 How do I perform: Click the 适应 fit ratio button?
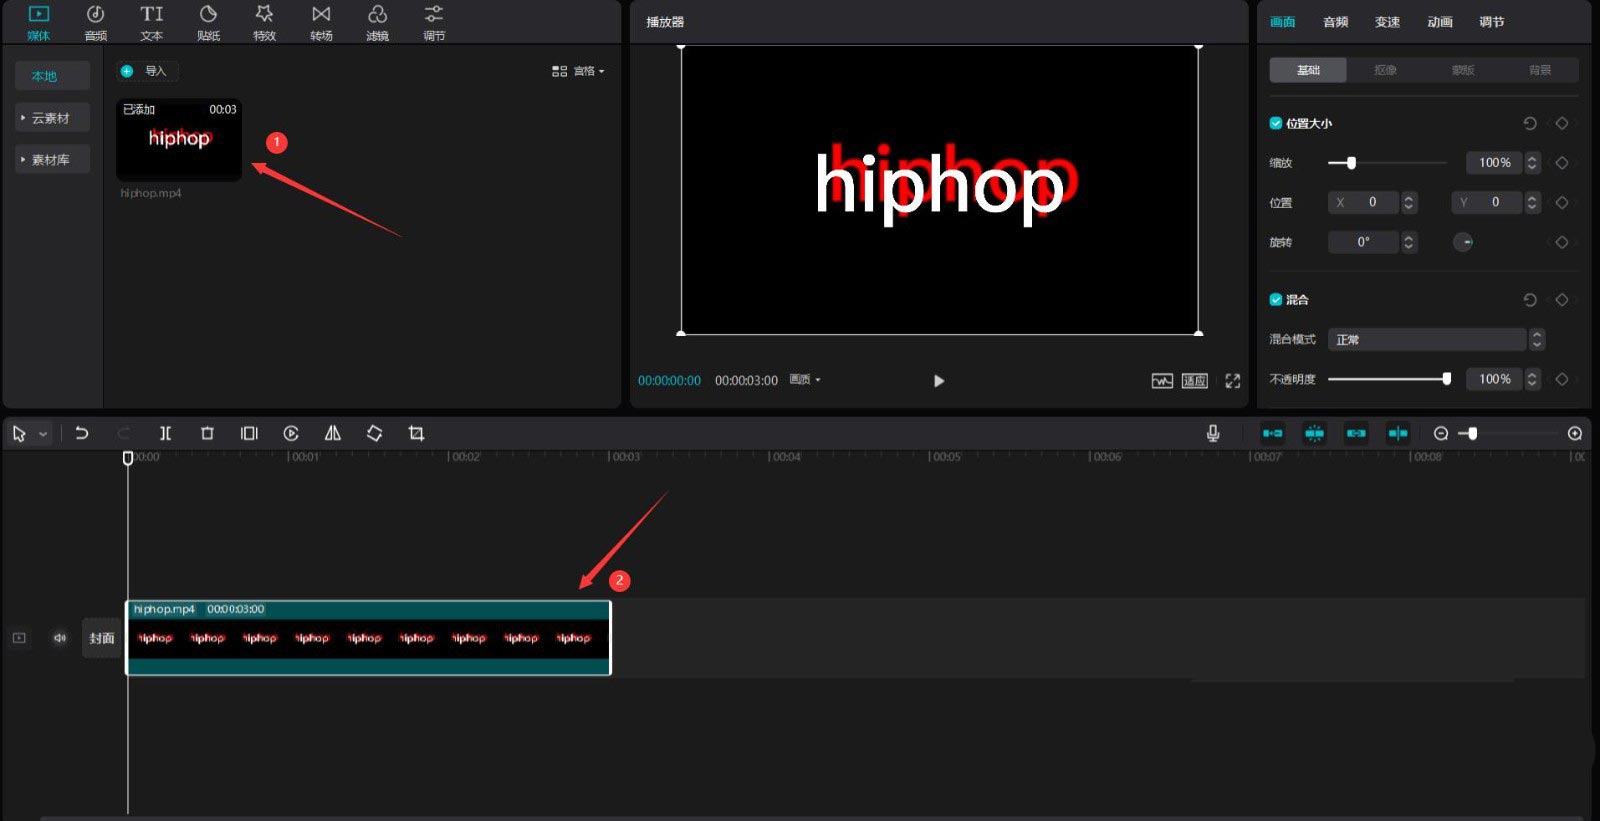[x=1195, y=381]
